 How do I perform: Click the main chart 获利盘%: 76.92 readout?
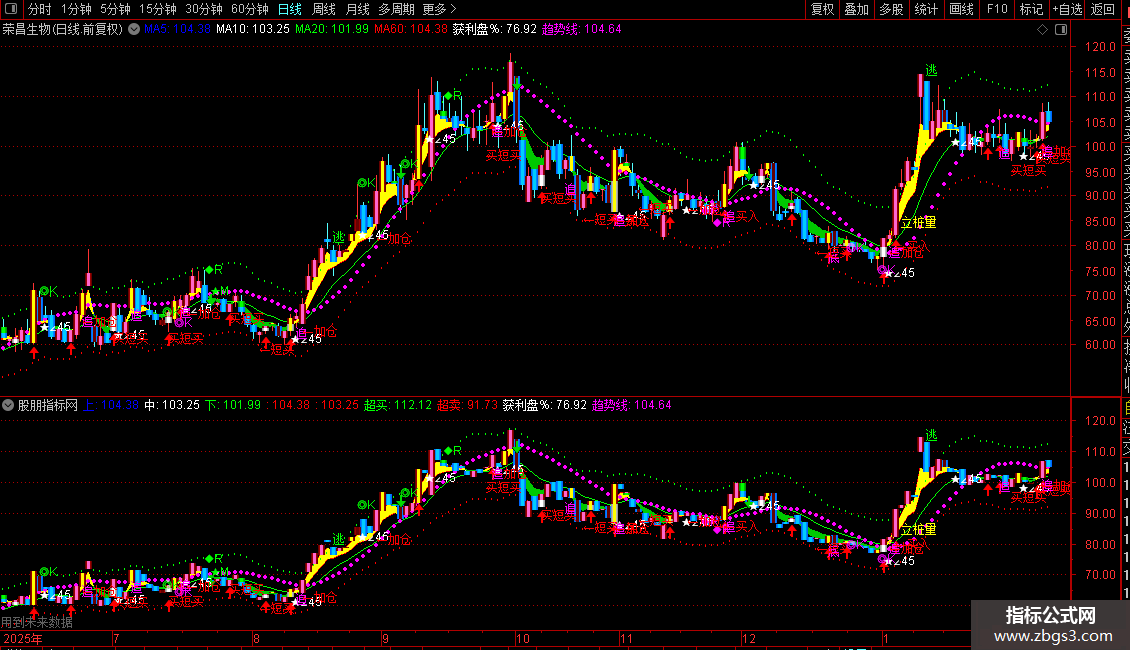[x=495, y=30]
